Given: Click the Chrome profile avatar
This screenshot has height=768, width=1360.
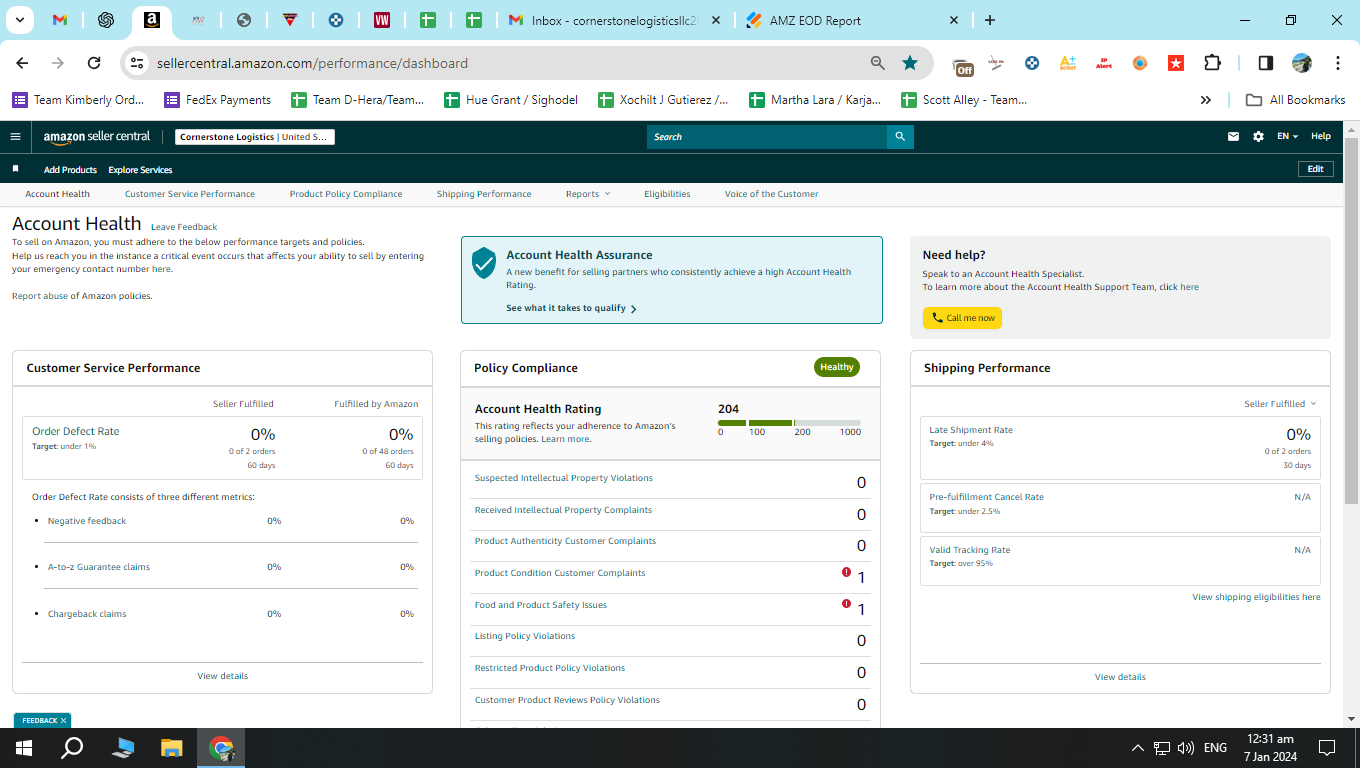Looking at the screenshot, I should (x=1302, y=63).
